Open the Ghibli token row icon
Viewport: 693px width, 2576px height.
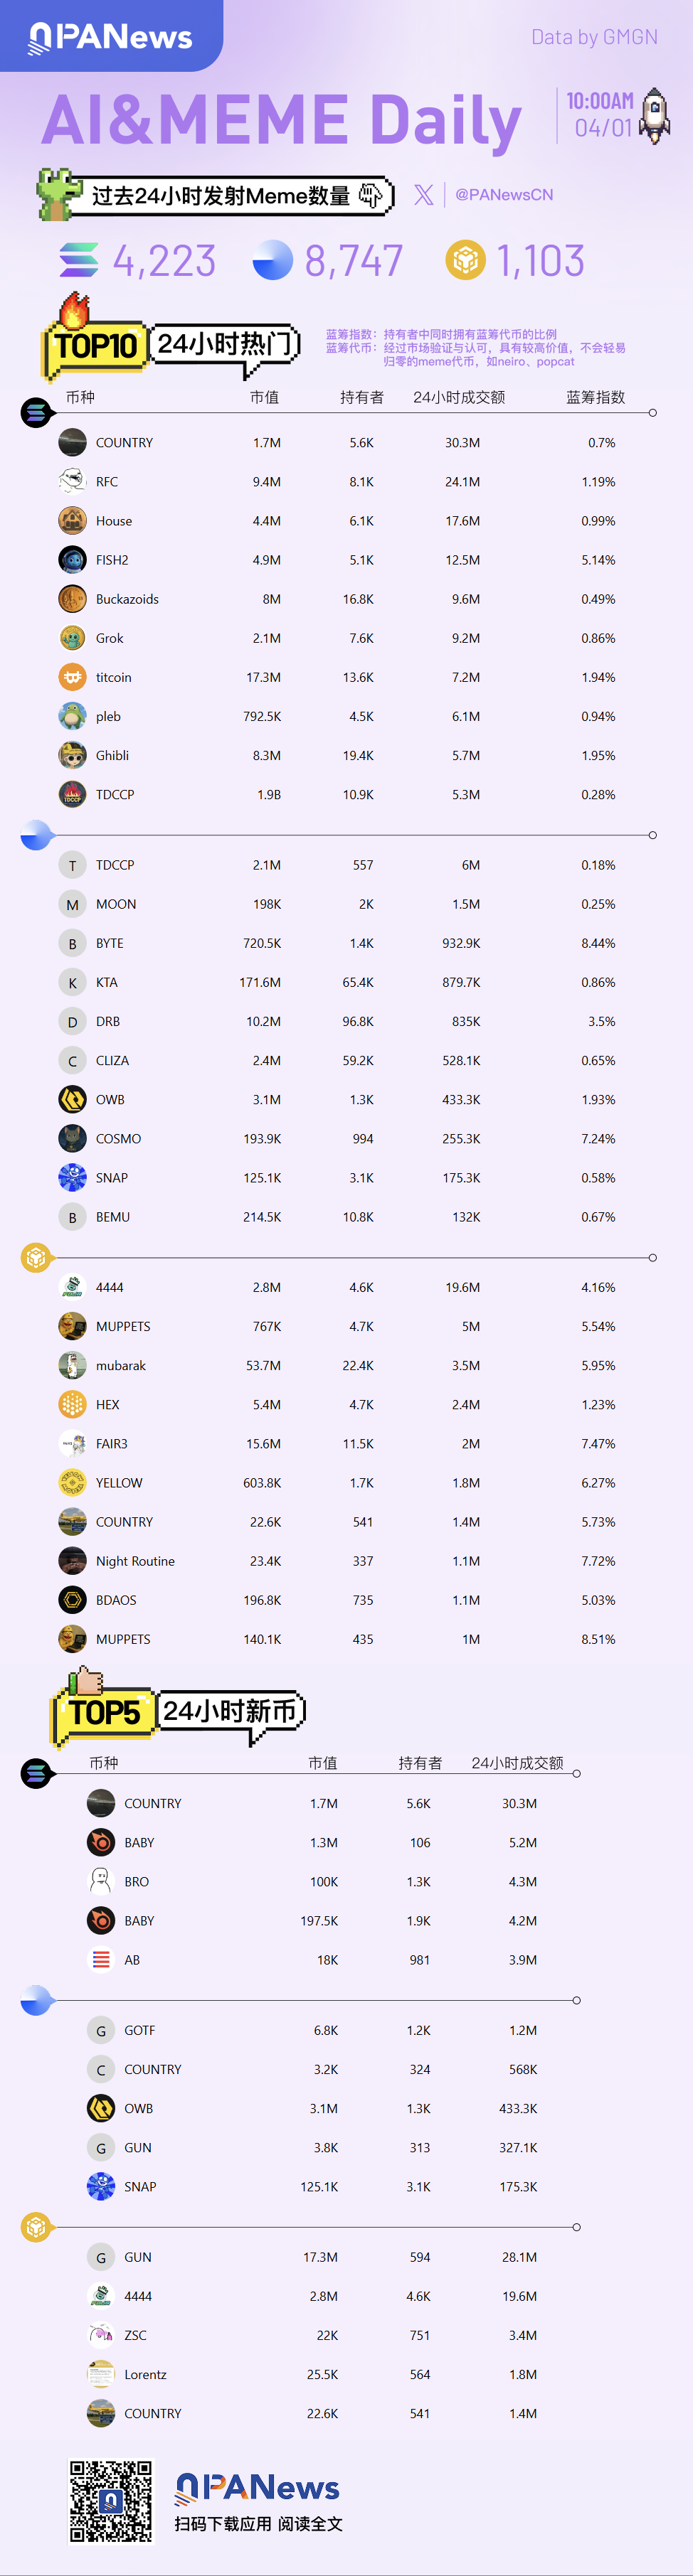tap(72, 755)
